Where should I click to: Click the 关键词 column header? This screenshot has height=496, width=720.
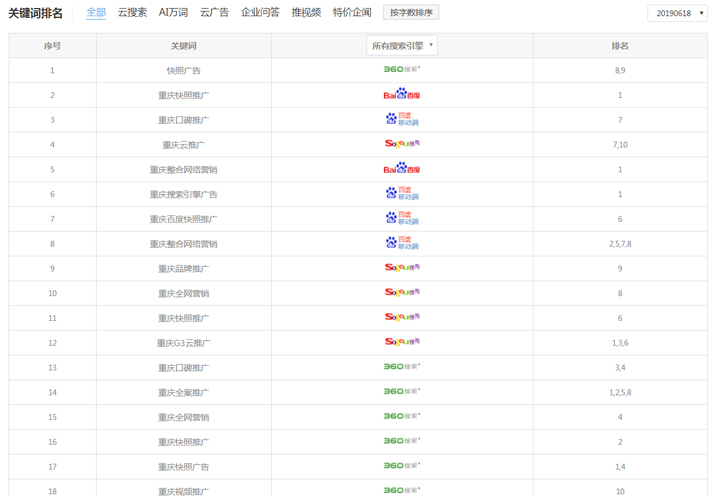183,45
